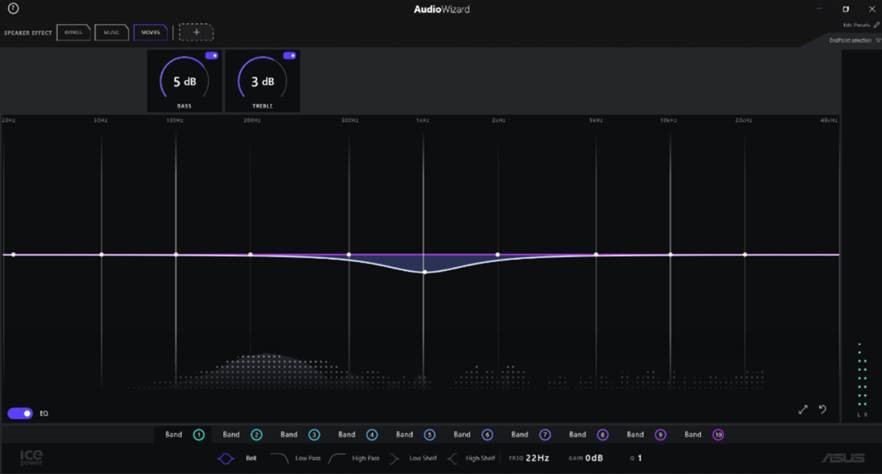Viewport: 882px width, 474px height.
Task: Select Band 2
Action: [x=242, y=435]
